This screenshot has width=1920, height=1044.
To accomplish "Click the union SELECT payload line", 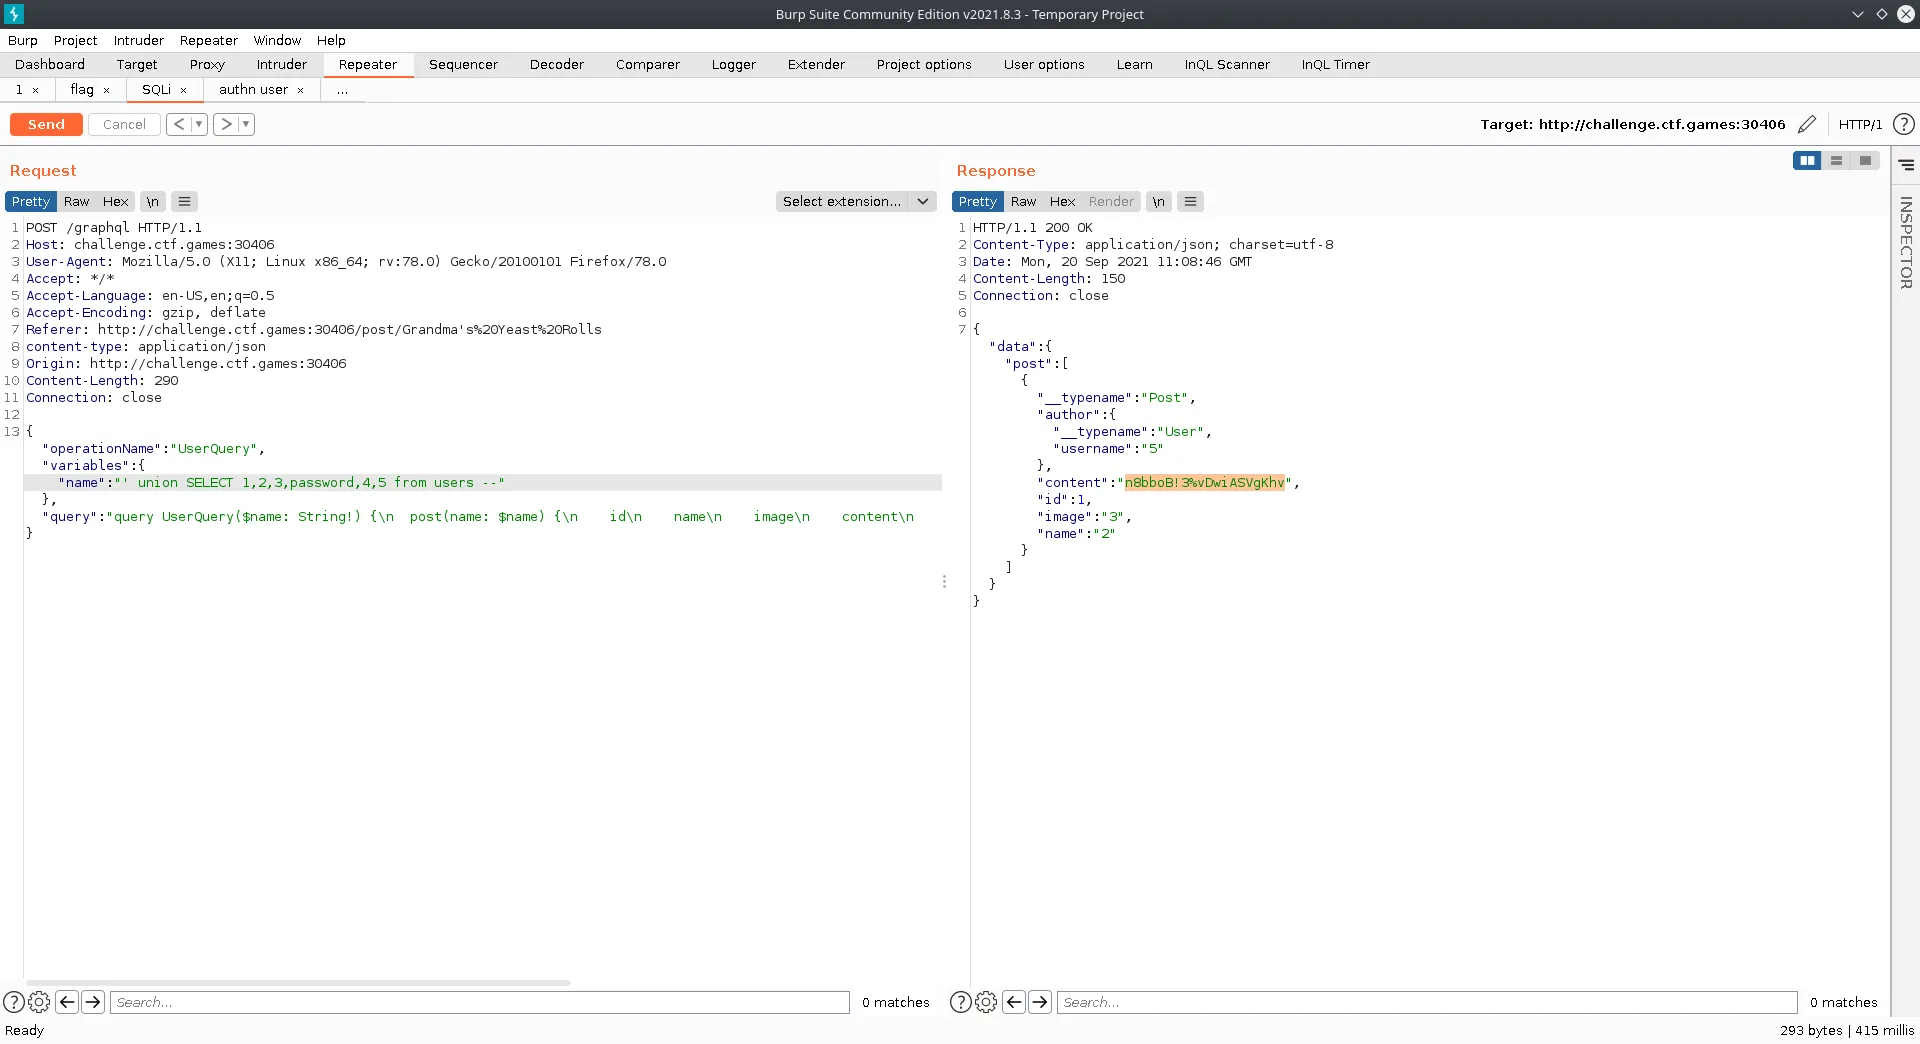I will [483, 482].
